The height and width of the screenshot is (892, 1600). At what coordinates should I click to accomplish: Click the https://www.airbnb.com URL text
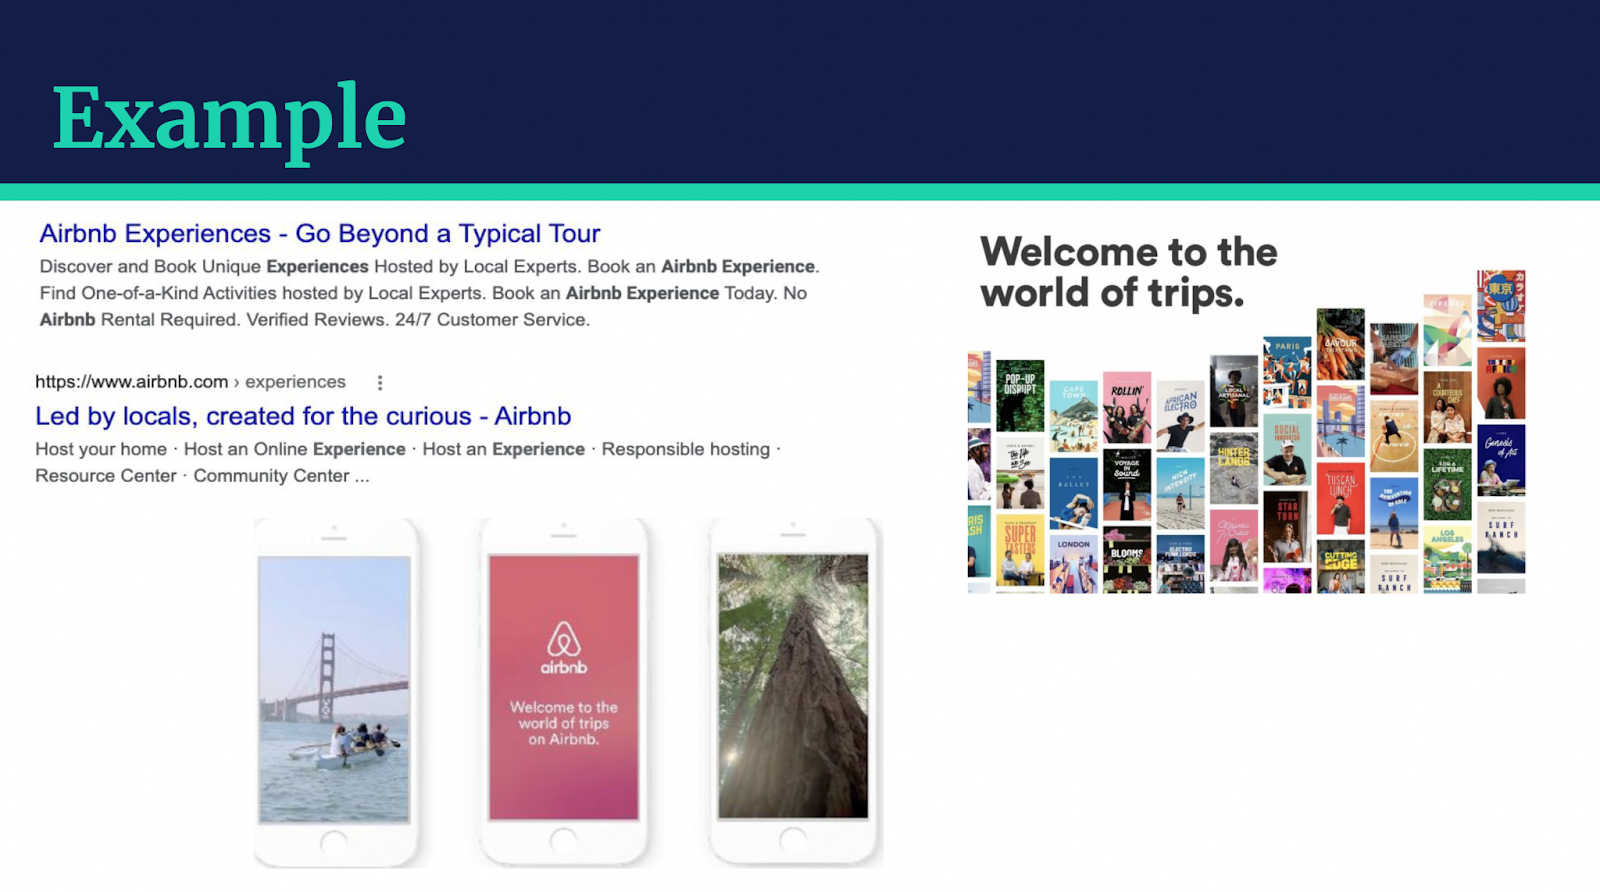tap(132, 382)
